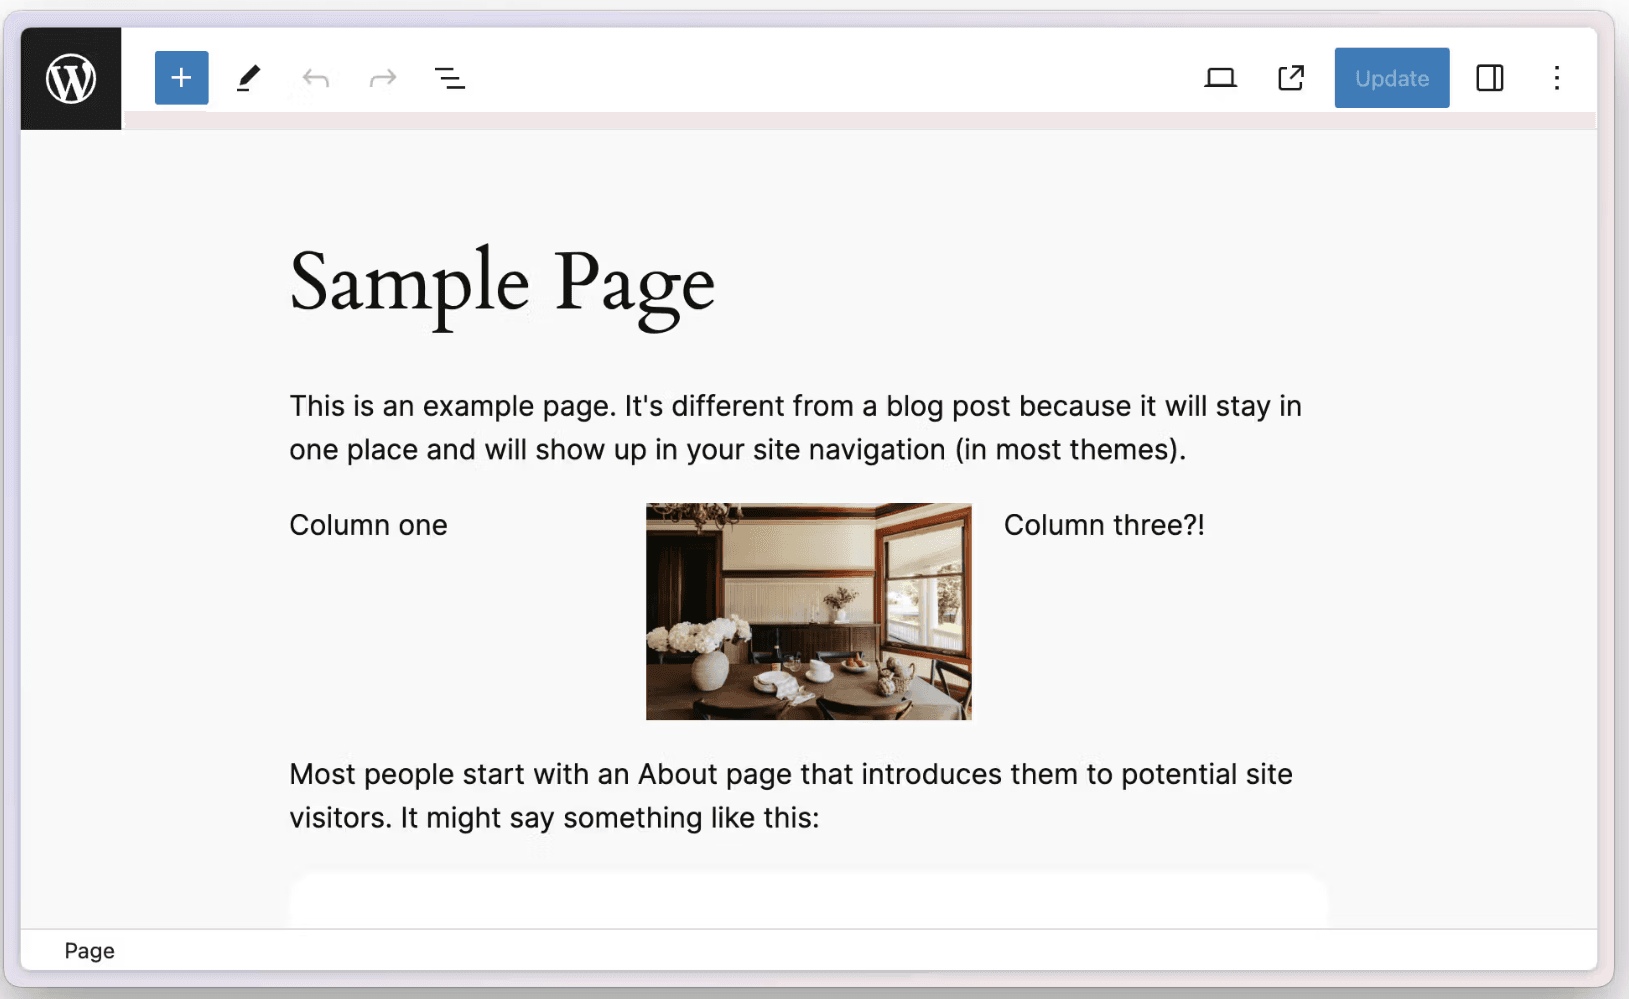
Task: Click the WordPress logo to exit editor
Action: [x=71, y=78]
